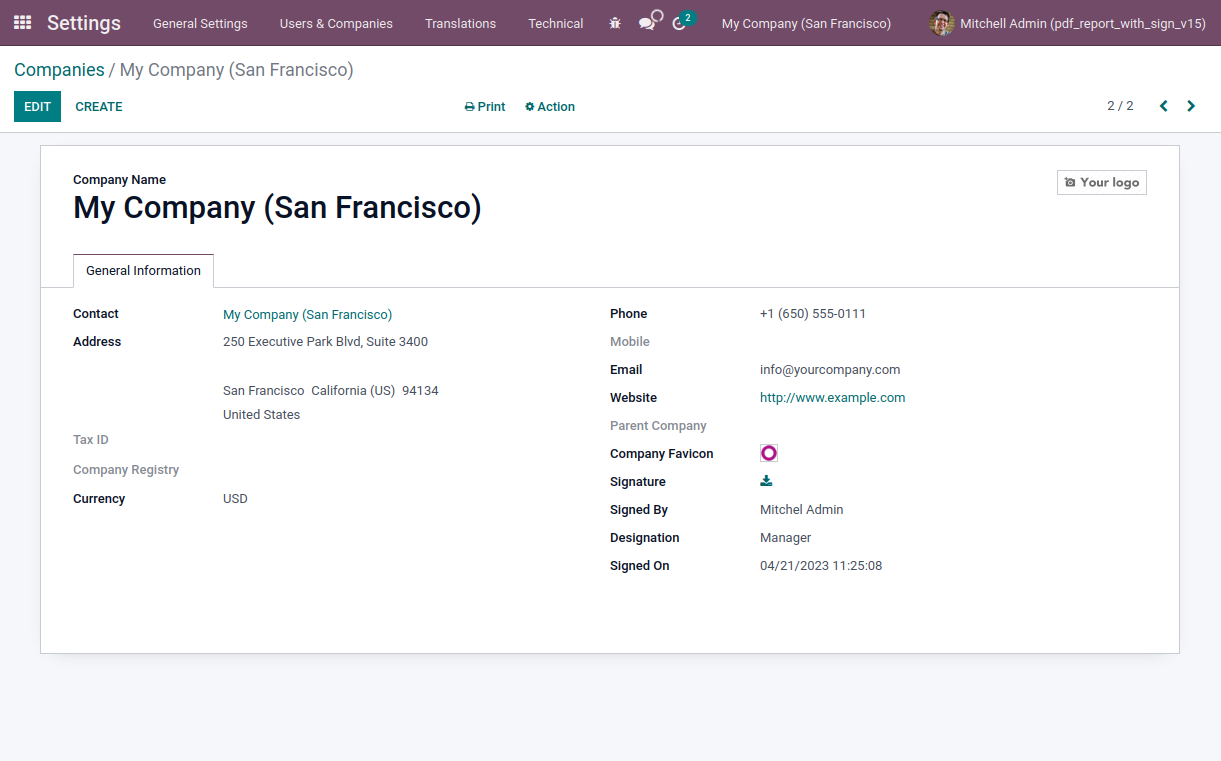Open the activities clock icon
Image resolution: width=1221 pixels, height=761 pixels.
click(x=681, y=22)
